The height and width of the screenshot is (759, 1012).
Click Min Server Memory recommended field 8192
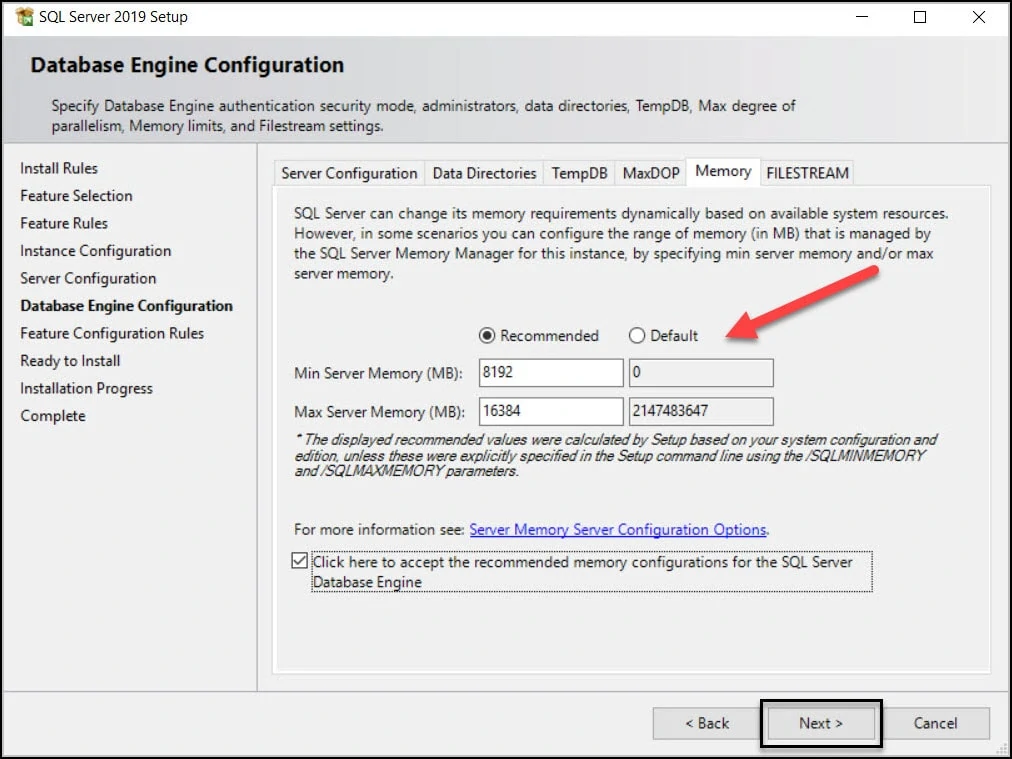click(551, 372)
